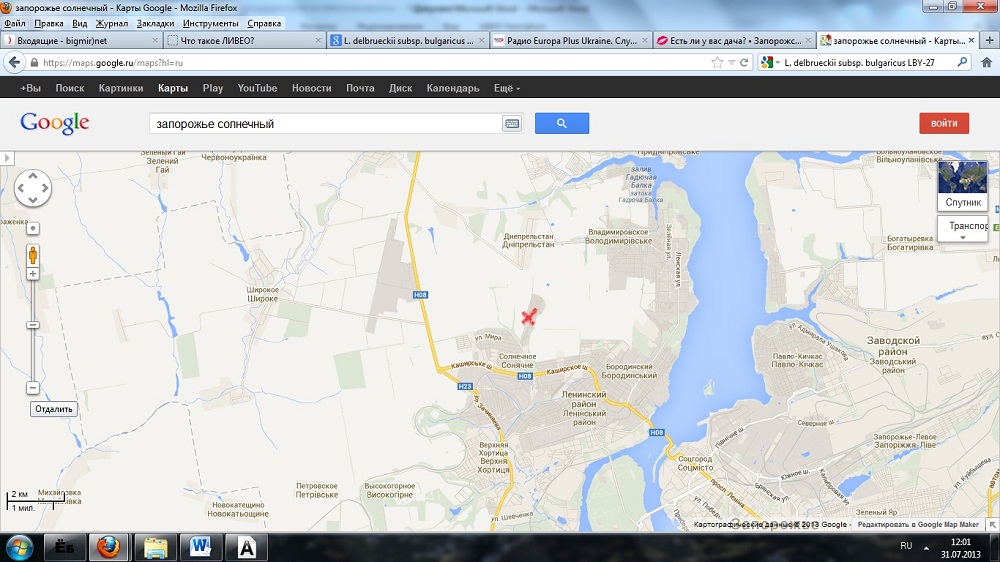Click the Отдалить tooltip button

[x=54, y=409]
